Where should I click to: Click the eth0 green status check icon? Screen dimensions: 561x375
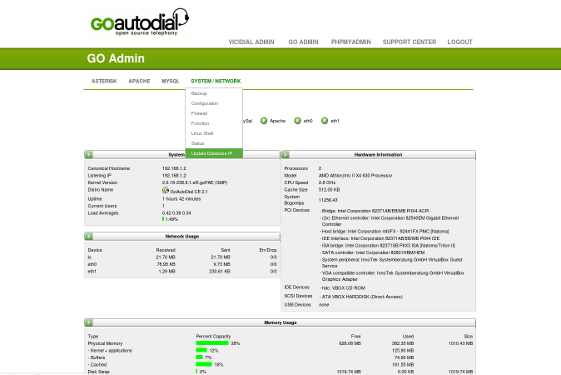297,121
